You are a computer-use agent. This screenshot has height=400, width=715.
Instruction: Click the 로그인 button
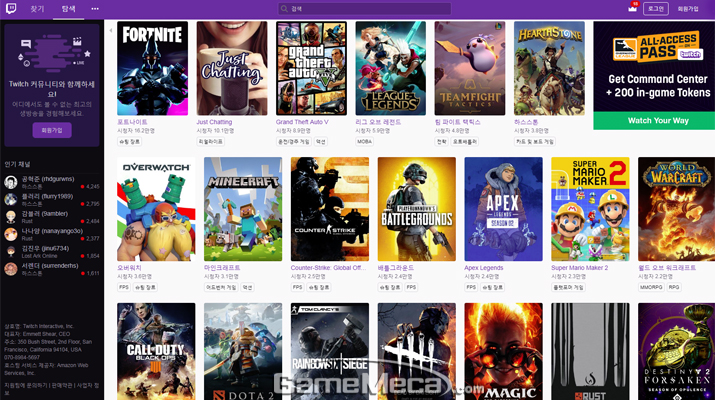pos(655,8)
